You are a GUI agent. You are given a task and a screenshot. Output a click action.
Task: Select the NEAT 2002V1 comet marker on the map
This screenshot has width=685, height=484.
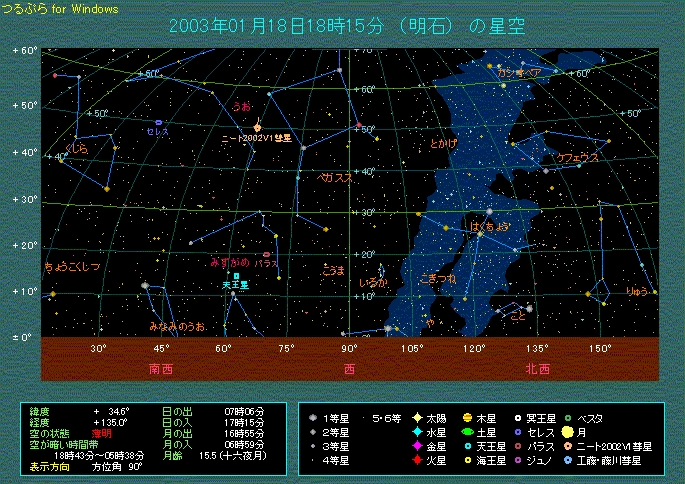257,127
